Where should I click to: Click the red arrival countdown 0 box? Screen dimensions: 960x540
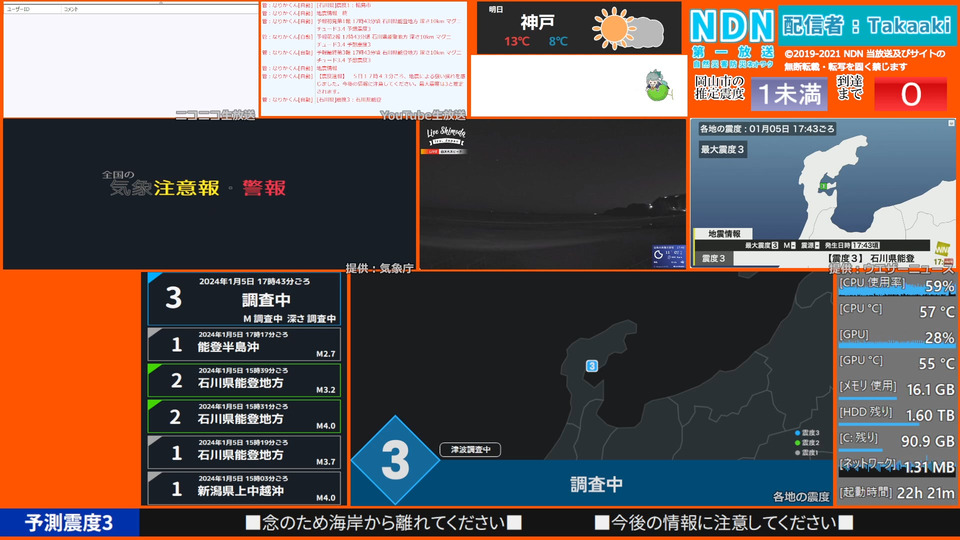pos(910,94)
